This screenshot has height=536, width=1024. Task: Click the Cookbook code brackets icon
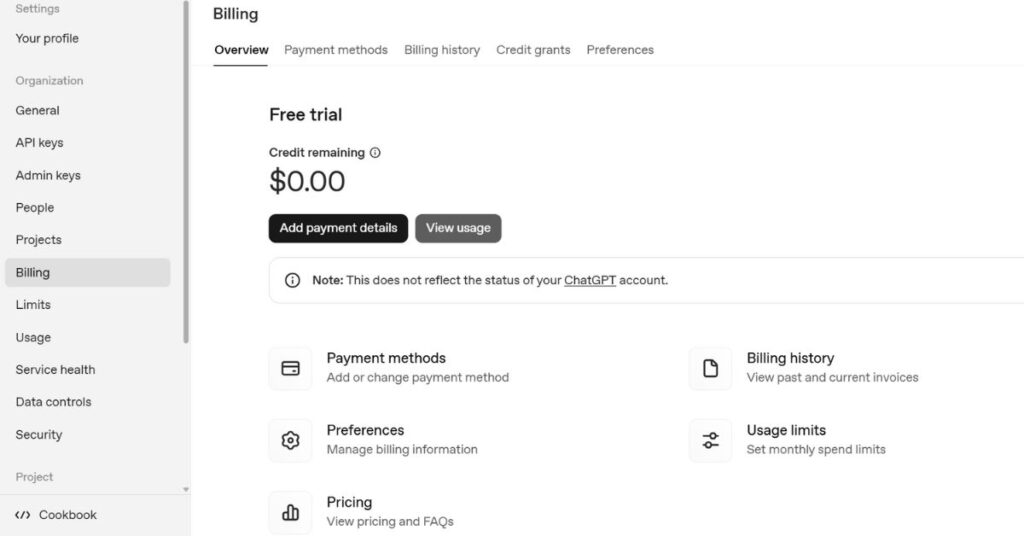(23, 515)
